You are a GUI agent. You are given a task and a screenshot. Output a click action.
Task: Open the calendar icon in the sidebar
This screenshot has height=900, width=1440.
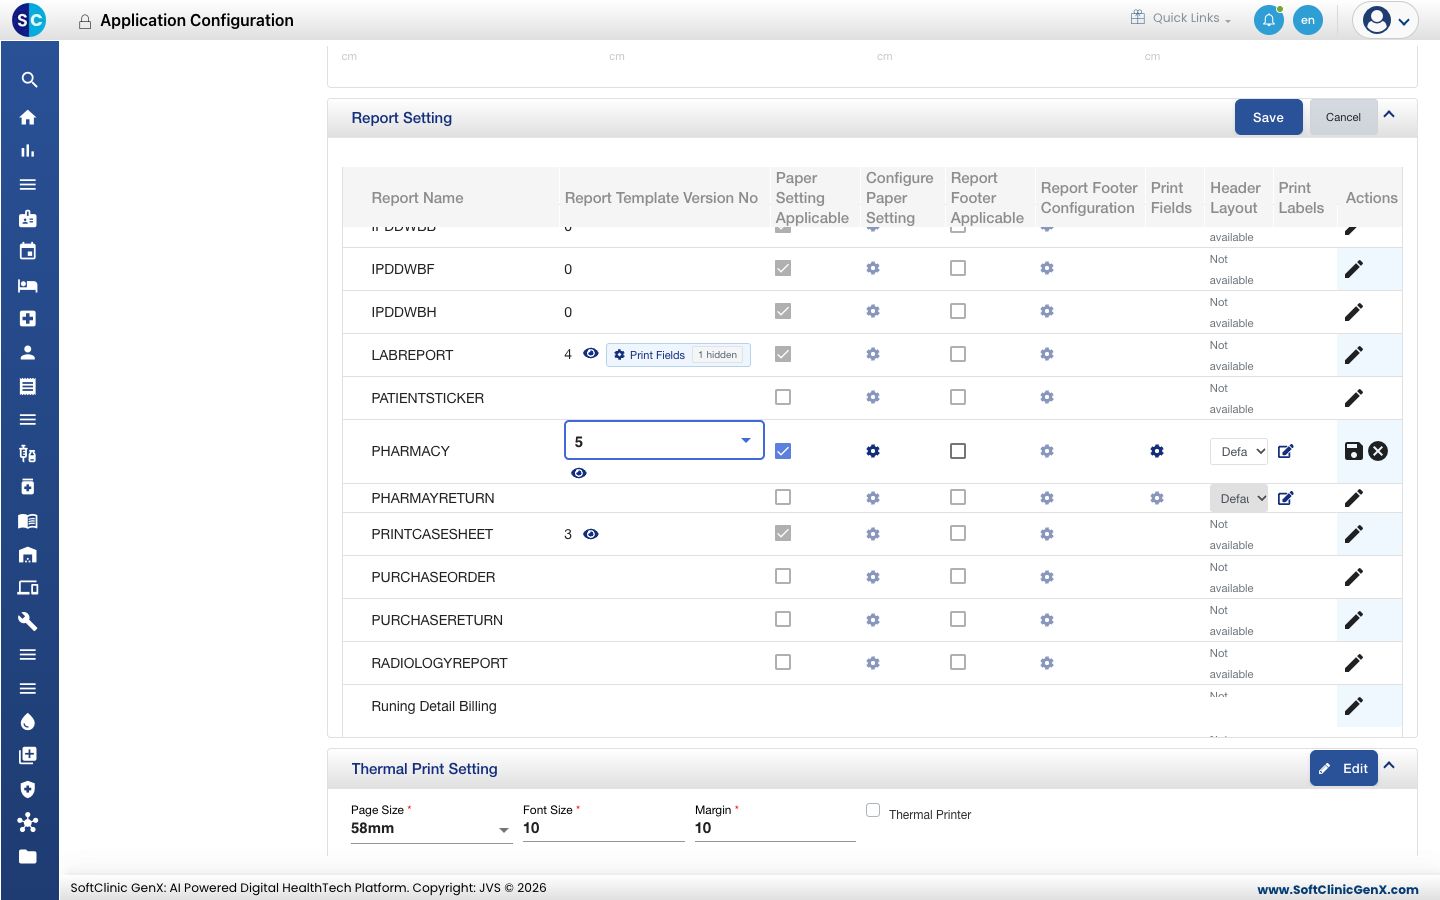[x=28, y=251]
